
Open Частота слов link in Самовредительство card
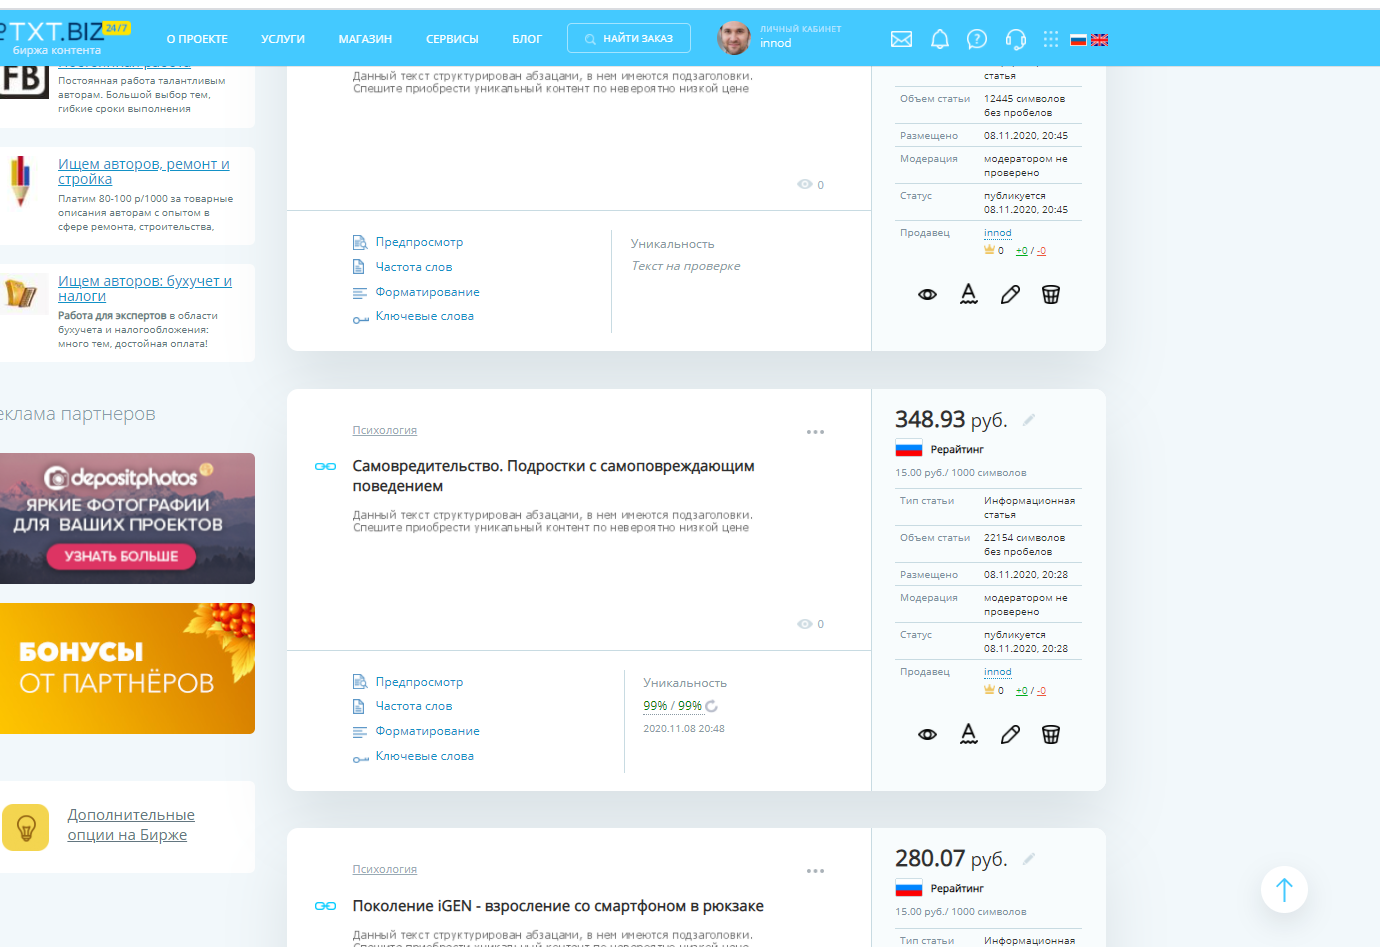click(413, 706)
